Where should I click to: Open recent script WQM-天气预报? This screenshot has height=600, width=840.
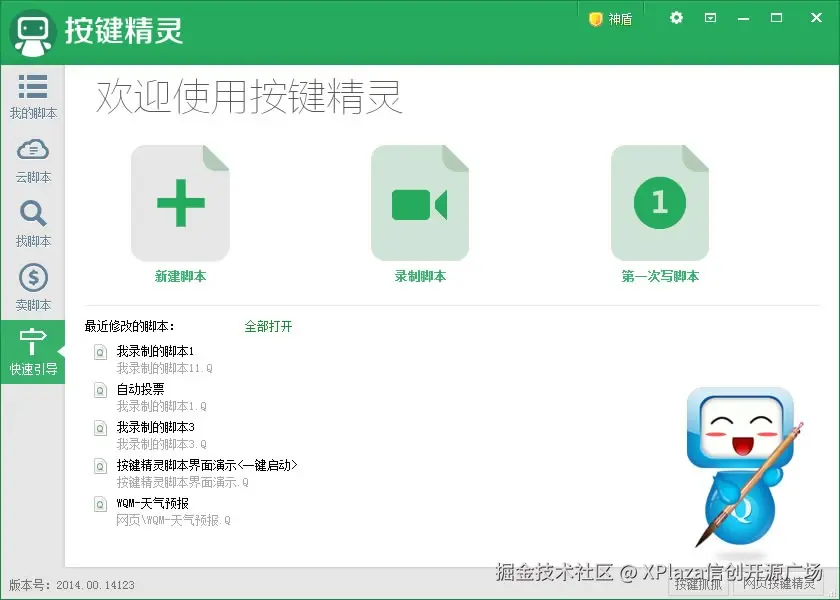click(x=153, y=504)
